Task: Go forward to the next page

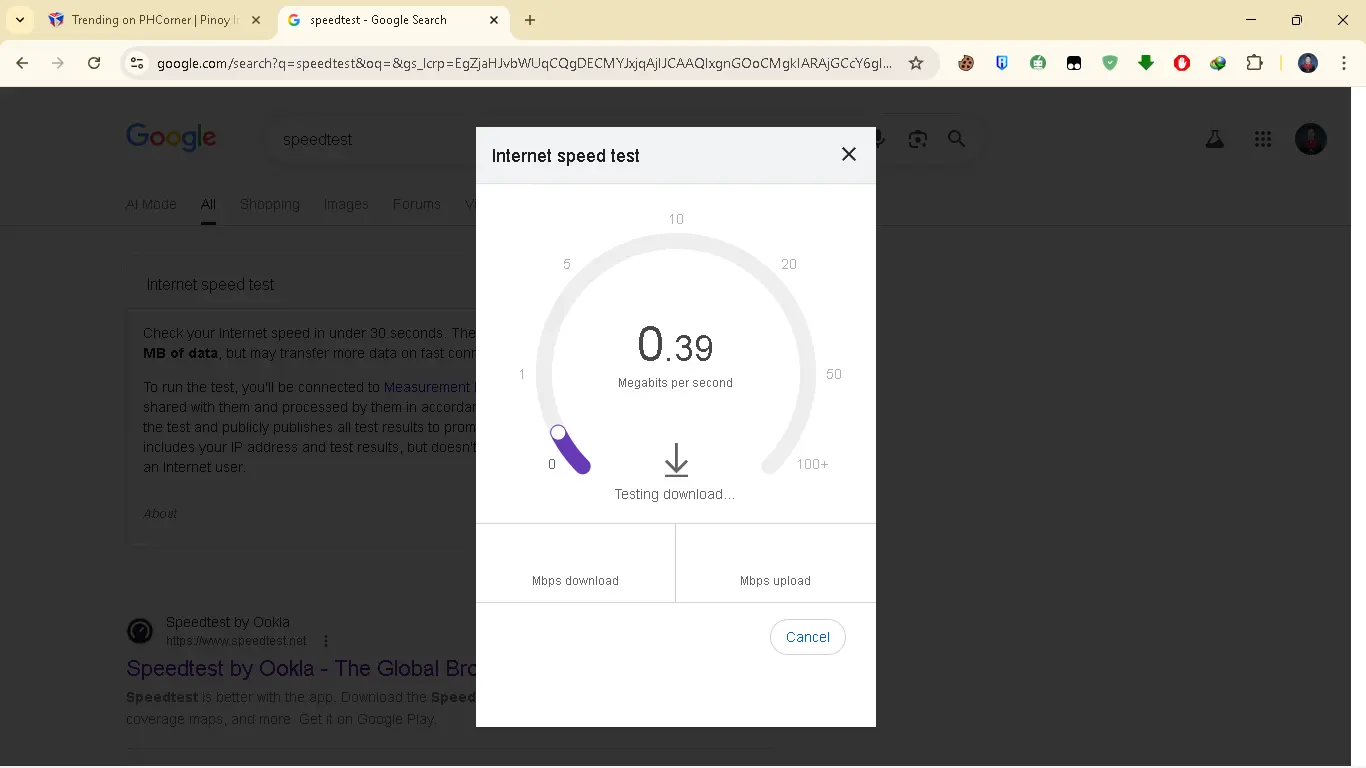Action: tap(58, 63)
